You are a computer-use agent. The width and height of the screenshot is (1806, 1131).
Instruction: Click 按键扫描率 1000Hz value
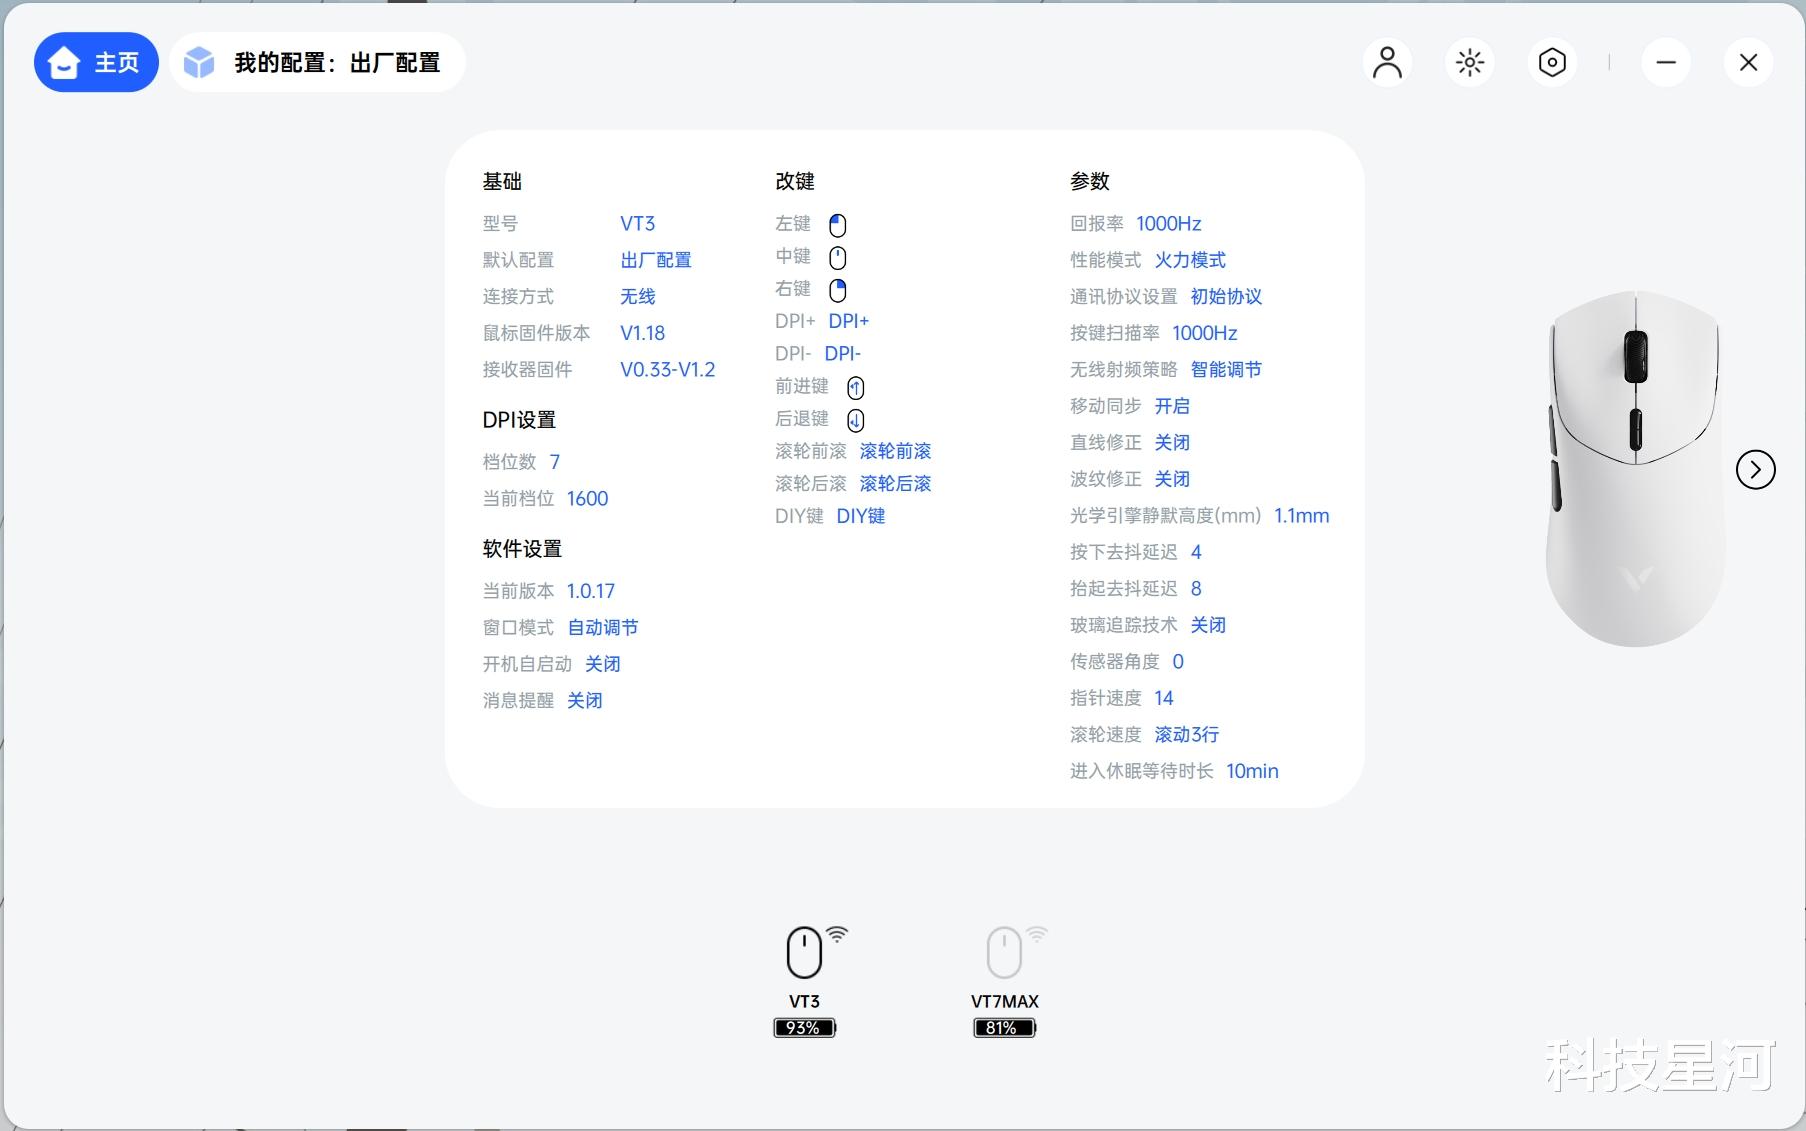click(1205, 333)
